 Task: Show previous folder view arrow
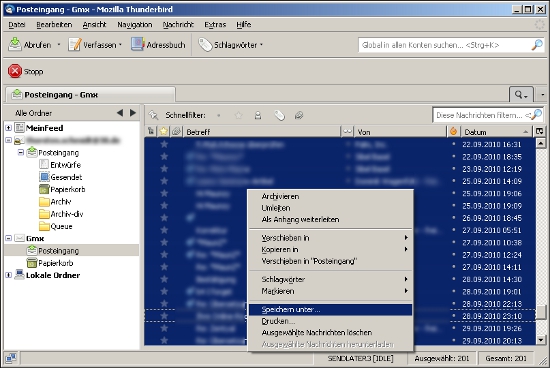pos(120,113)
